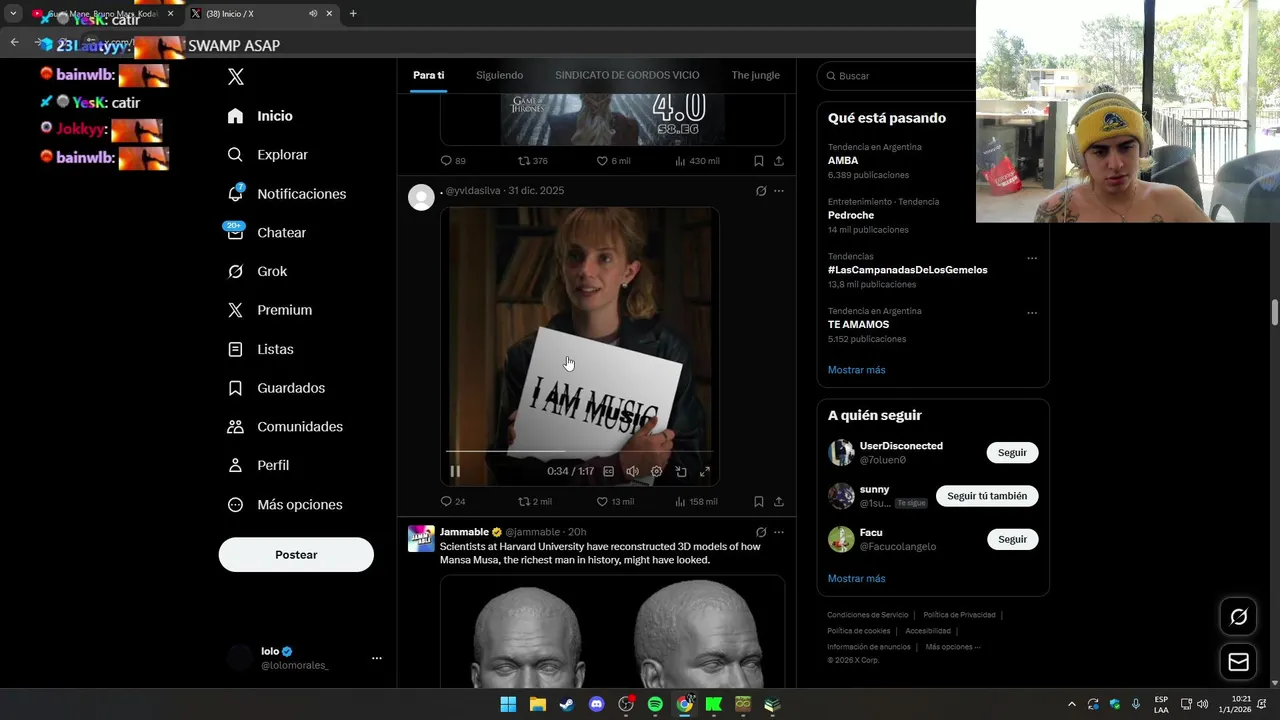Toggle captions on the video player

tap(608, 471)
